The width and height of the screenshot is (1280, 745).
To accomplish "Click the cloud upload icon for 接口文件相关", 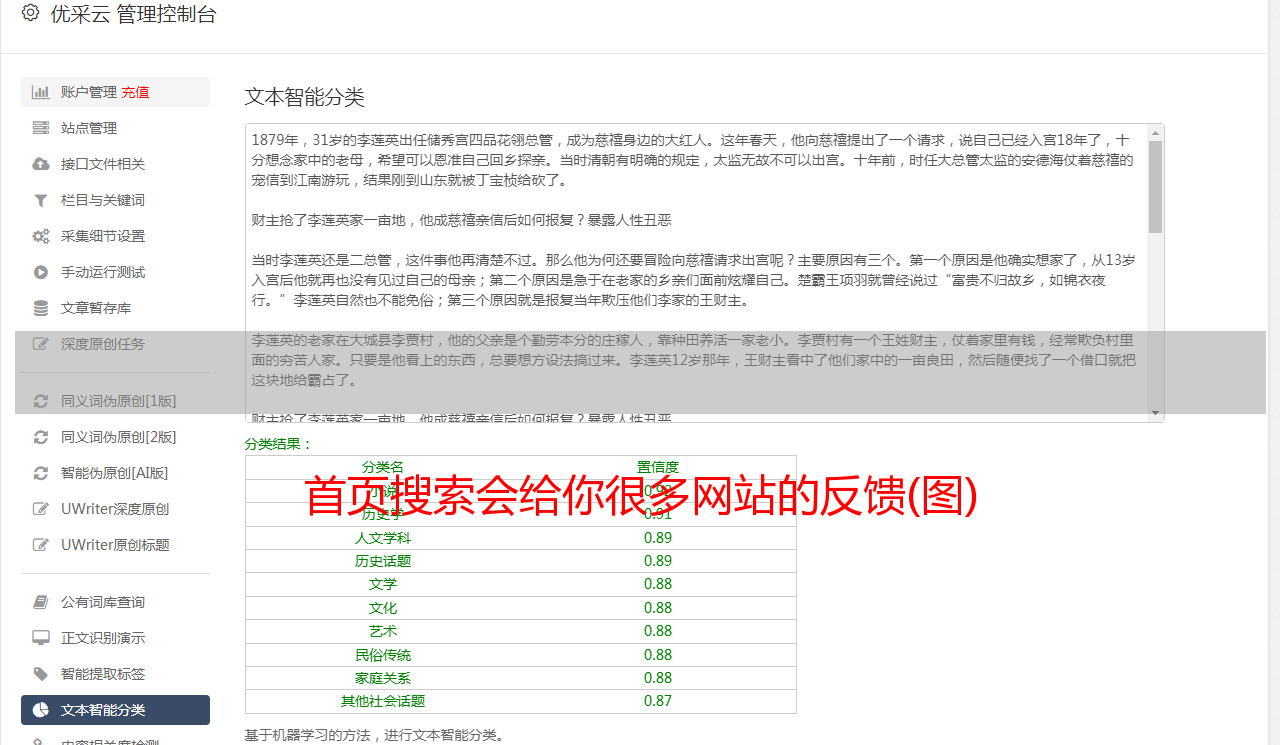I will coord(41,164).
